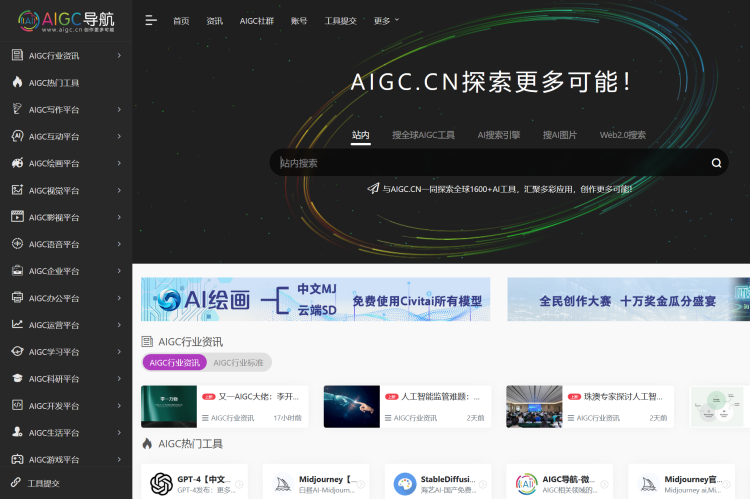Click the AIGC导航-微 card logo icon
The image size is (750, 499).
pos(527,484)
